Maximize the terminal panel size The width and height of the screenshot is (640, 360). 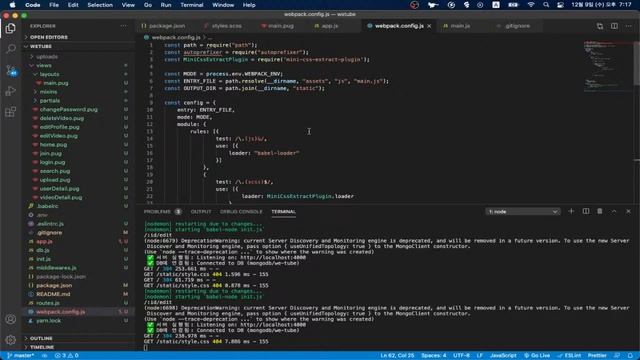pos(614,211)
